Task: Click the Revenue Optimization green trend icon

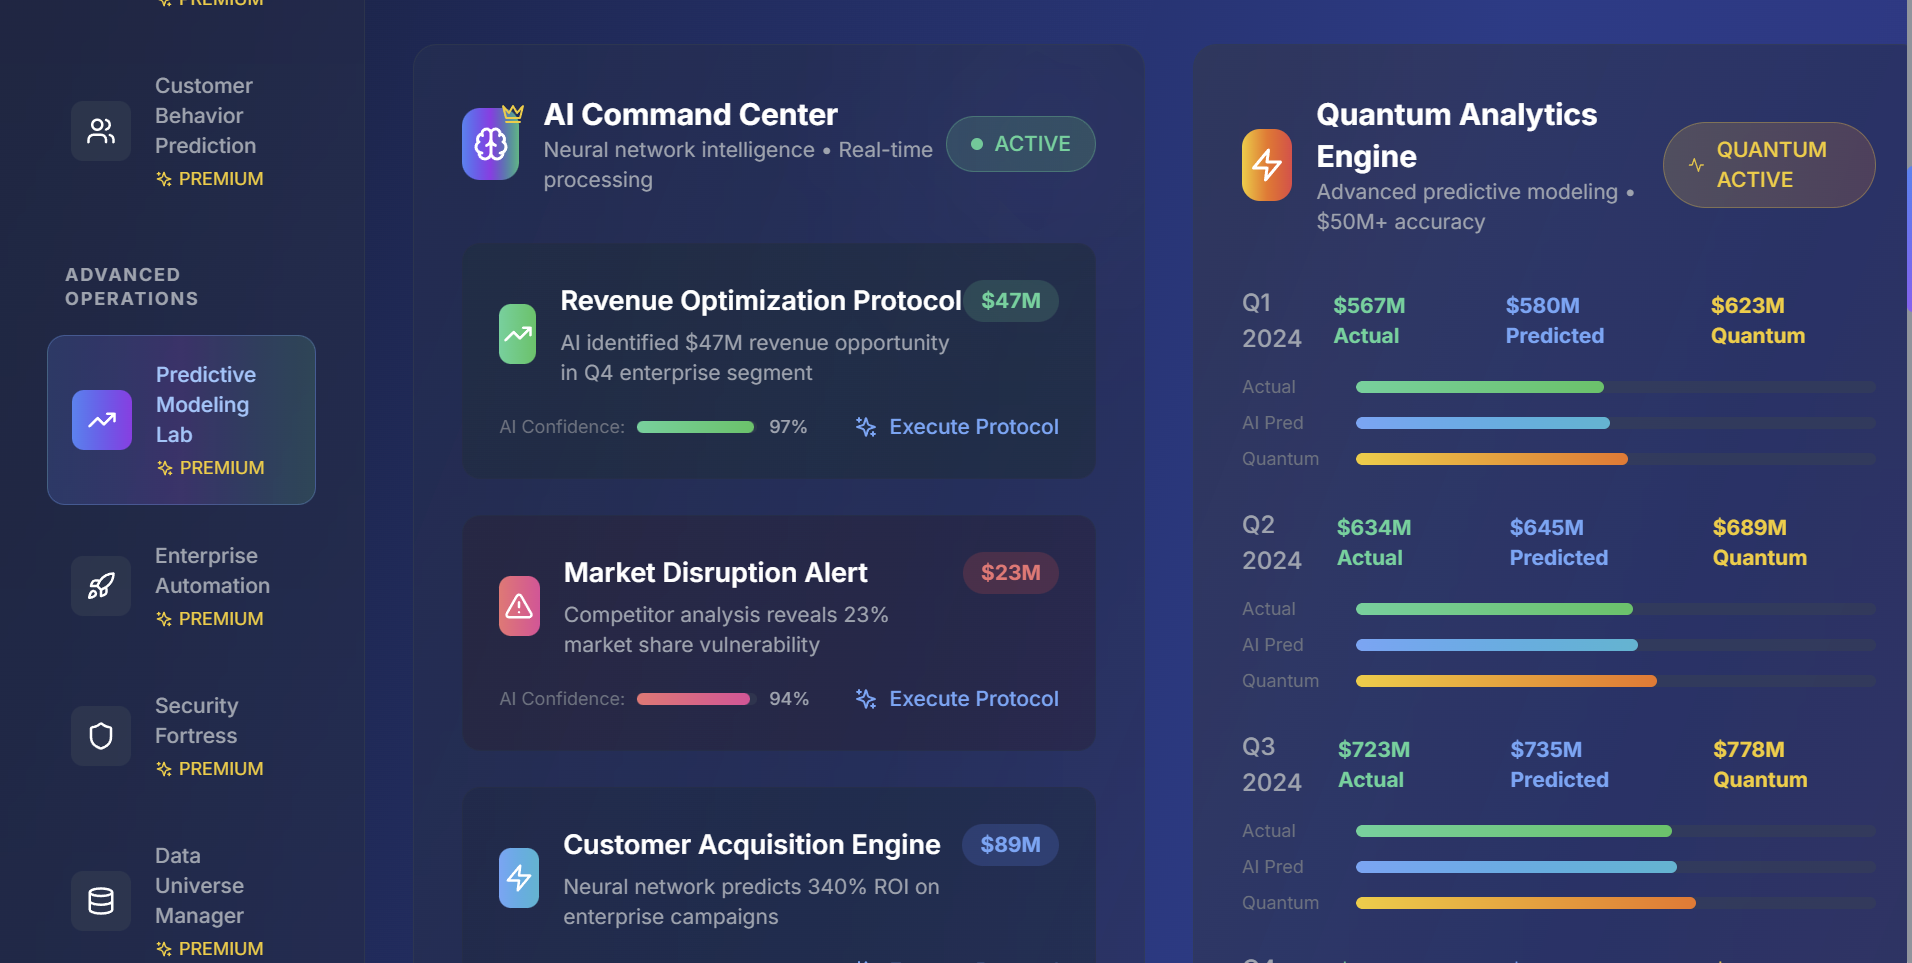Action: (x=518, y=334)
